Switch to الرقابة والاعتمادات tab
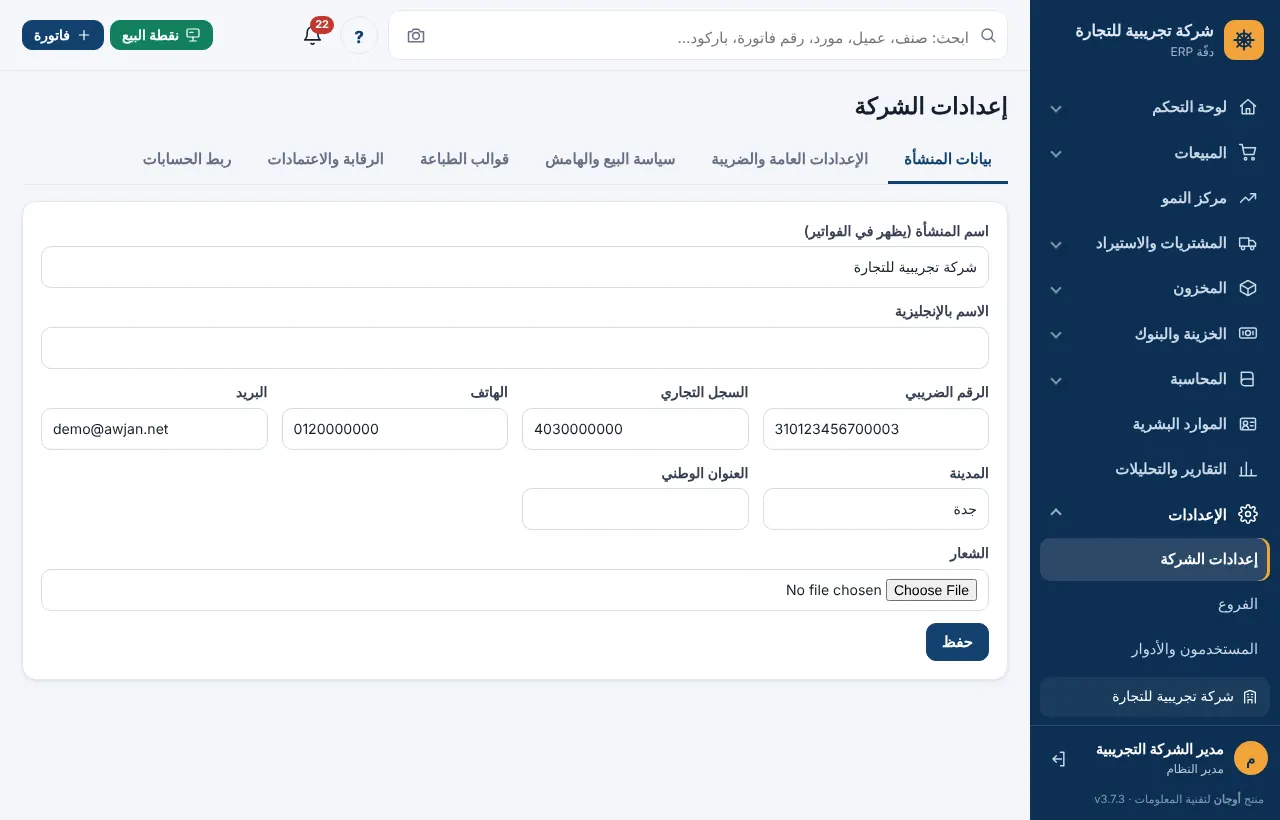The image size is (1280, 820). tap(325, 159)
